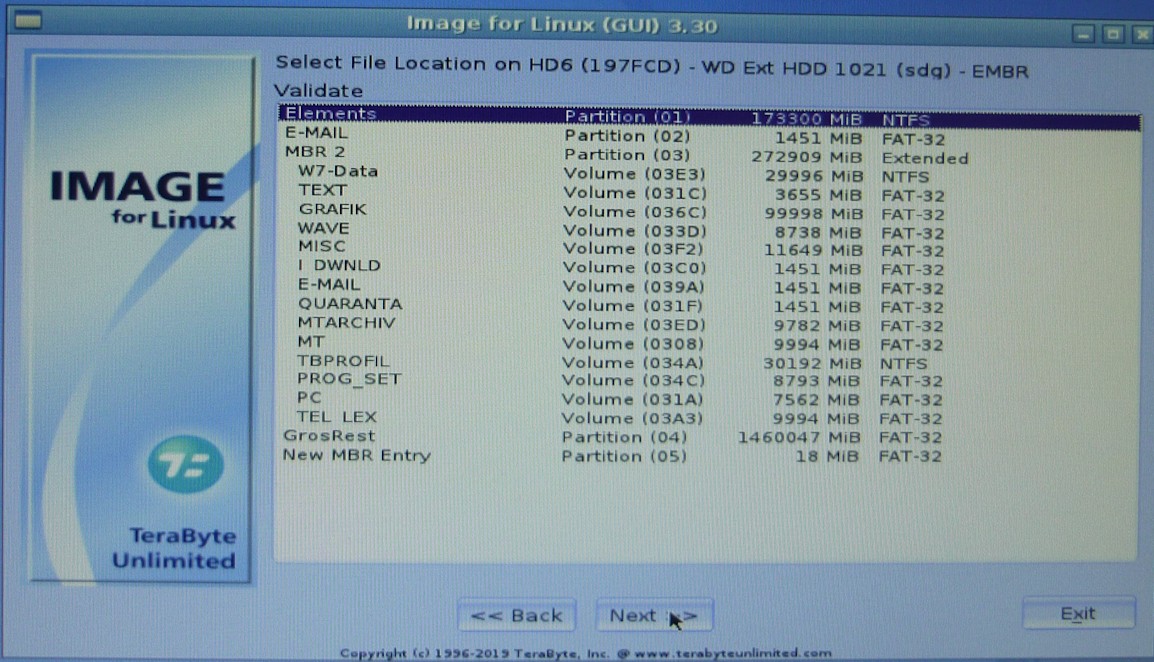This screenshot has height=662, width=1154.
Task: Select MISC volume row
Action: point(709,250)
